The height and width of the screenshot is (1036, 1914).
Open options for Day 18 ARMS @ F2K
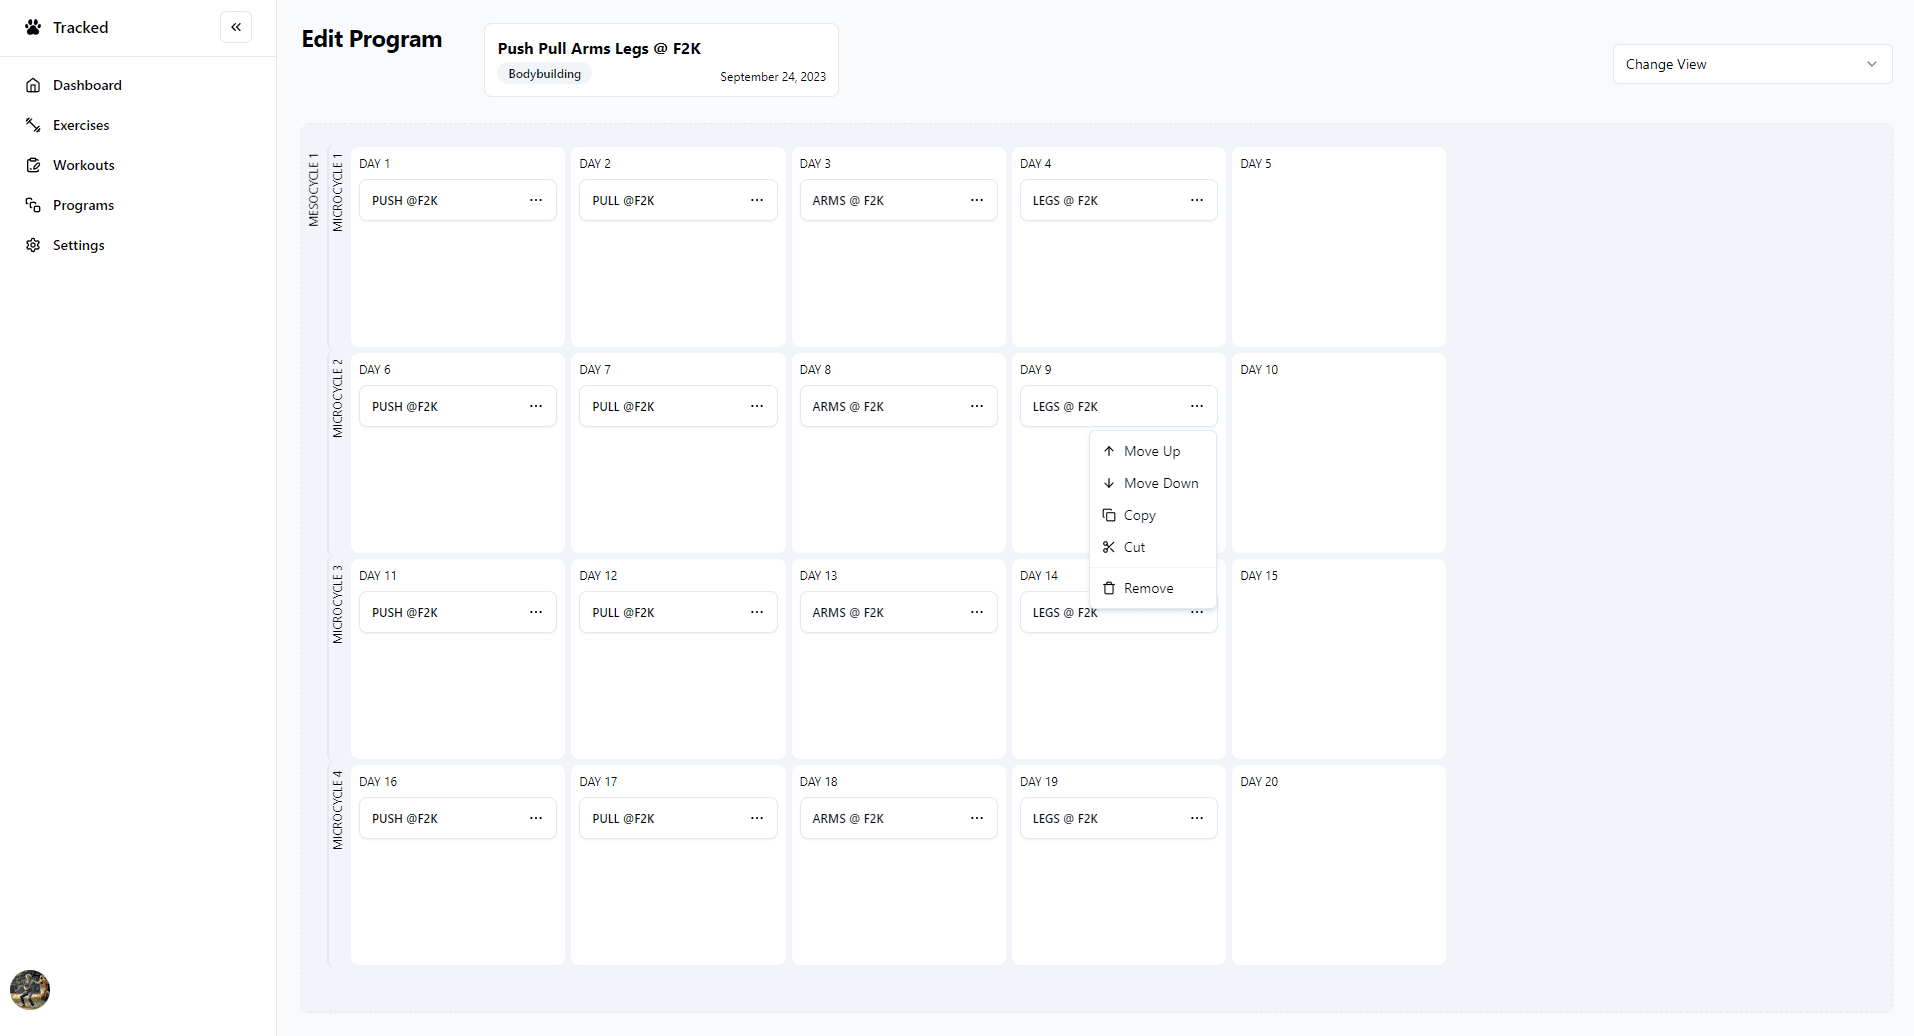(x=977, y=818)
